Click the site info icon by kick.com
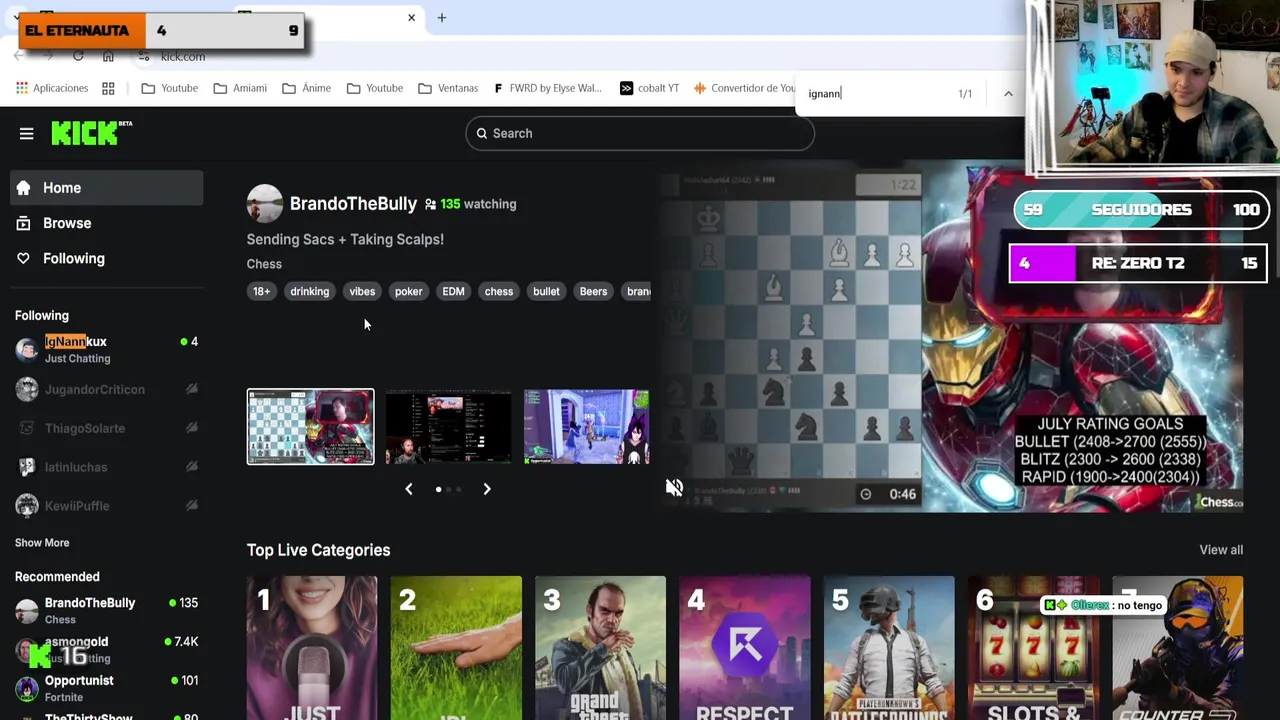The image size is (1280, 720). click(x=144, y=56)
